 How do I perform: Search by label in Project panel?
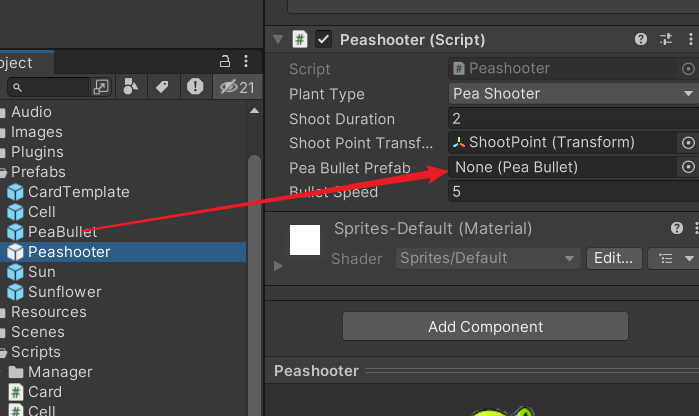click(161, 87)
